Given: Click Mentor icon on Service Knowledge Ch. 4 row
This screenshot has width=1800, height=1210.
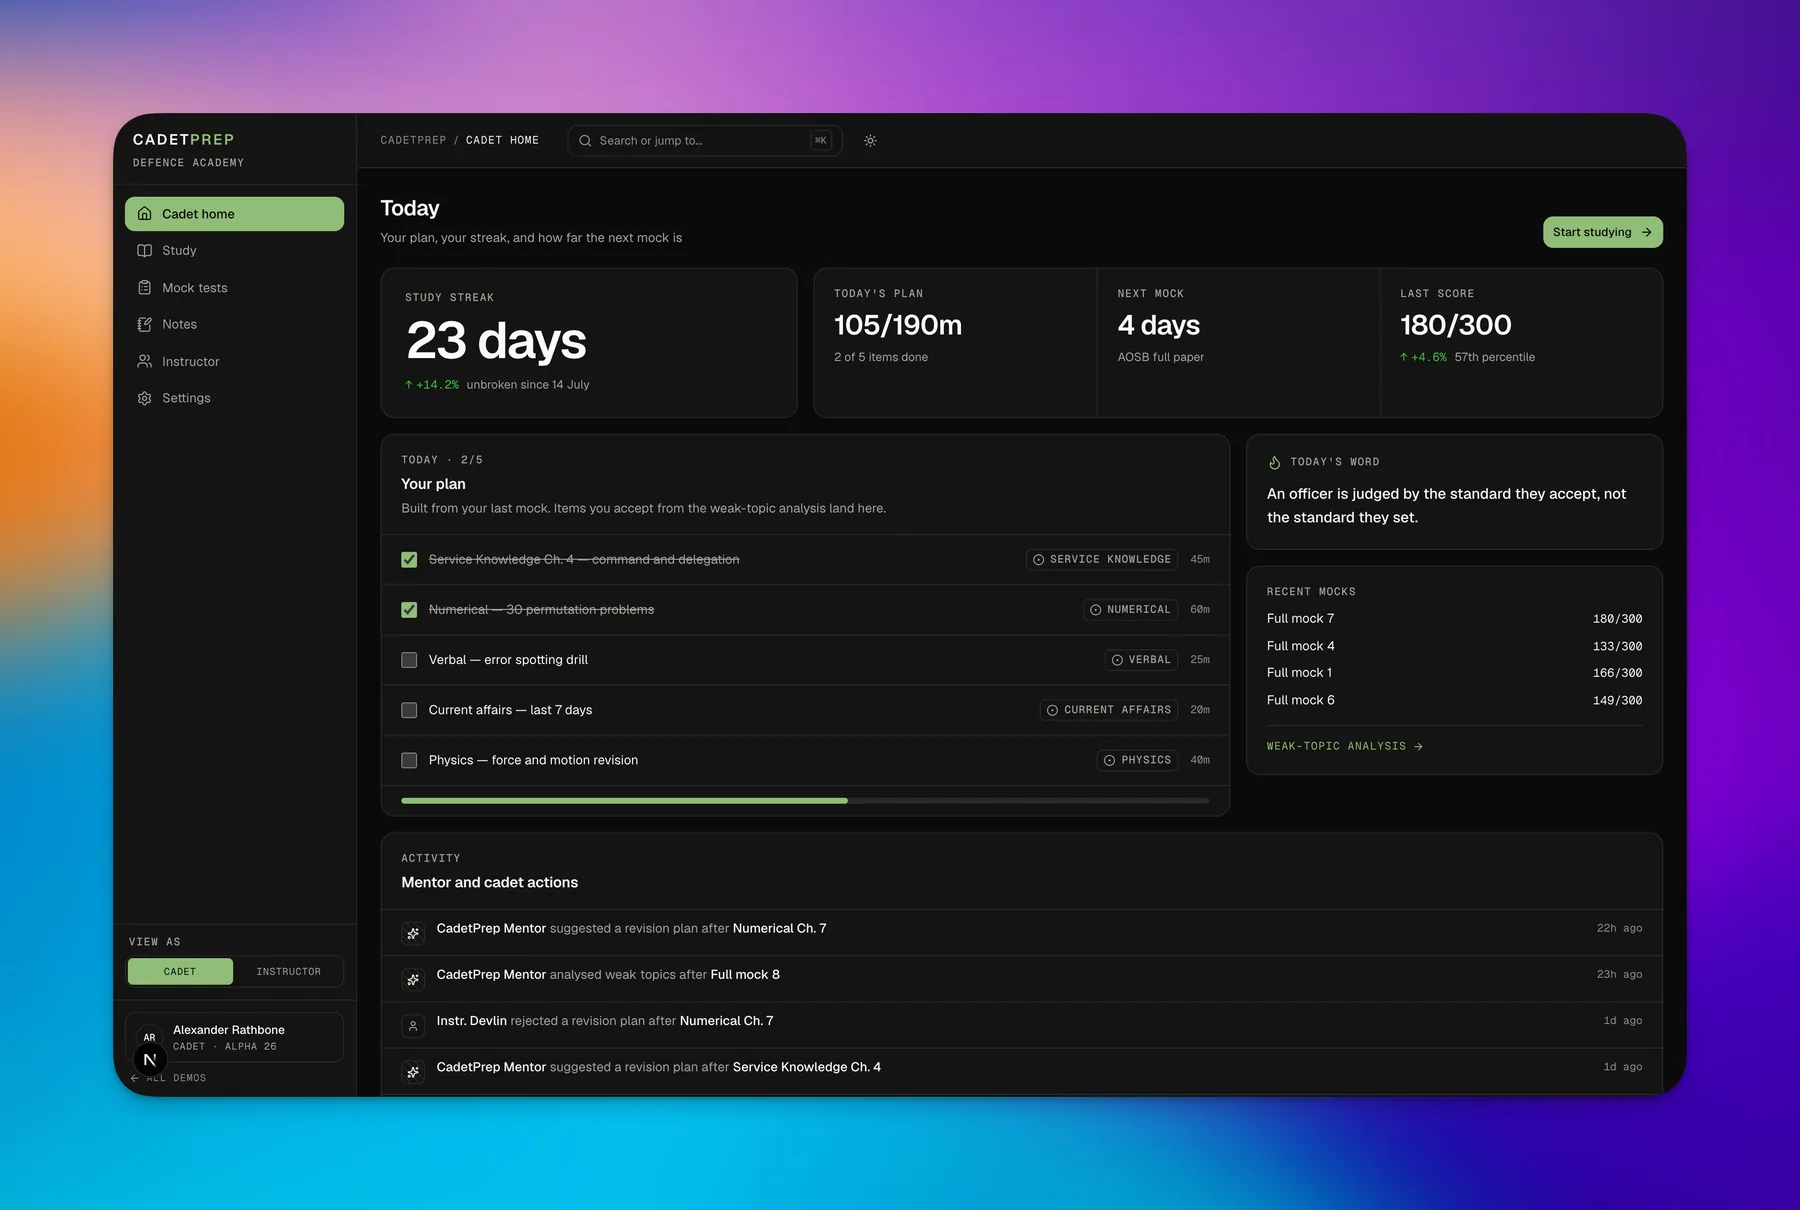Looking at the screenshot, I should point(413,1072).
